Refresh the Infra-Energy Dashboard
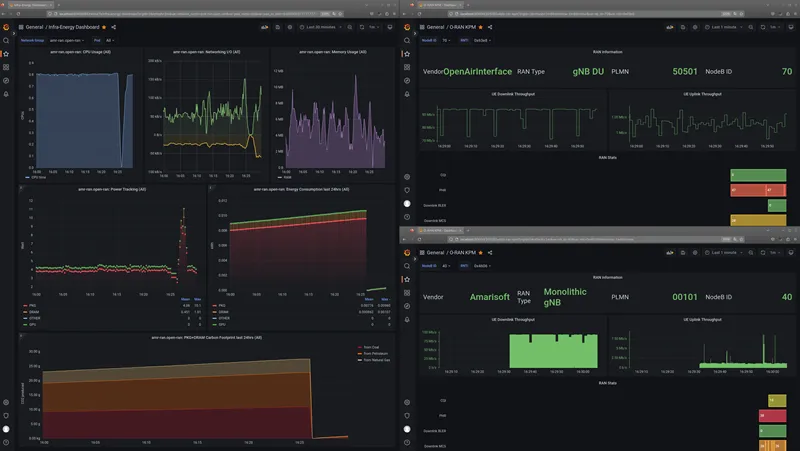The height and width of the screenshot is (451, 800). tap(362, 27)
